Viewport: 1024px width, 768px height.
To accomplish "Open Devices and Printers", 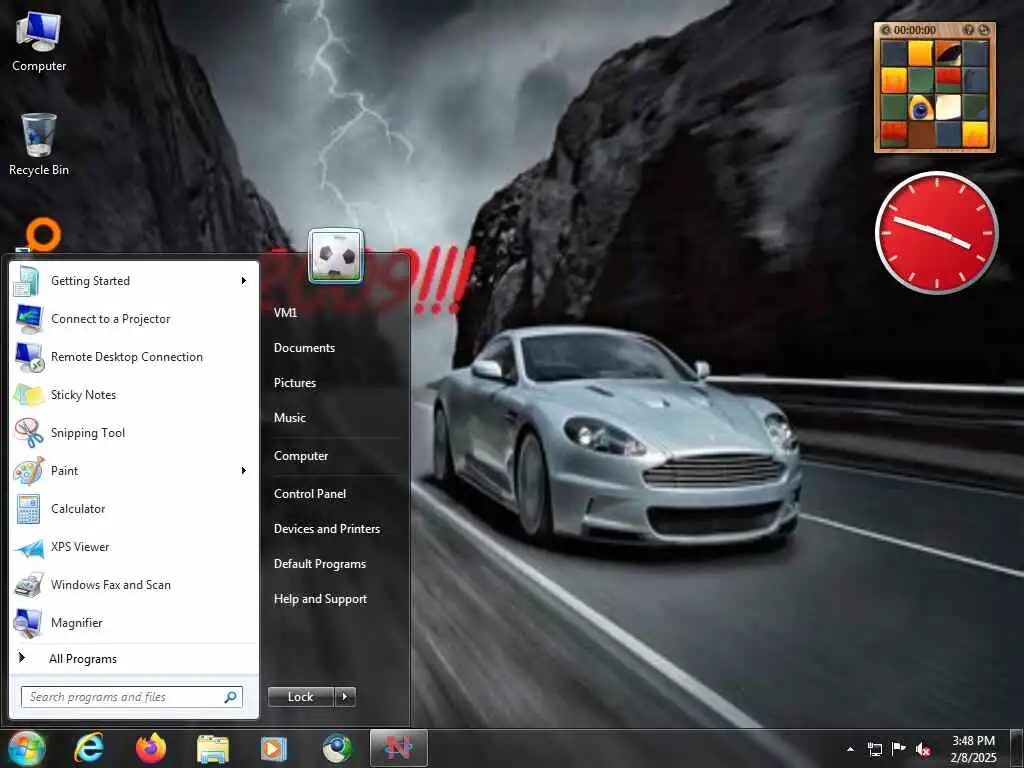I will click(x=327, y=529).
